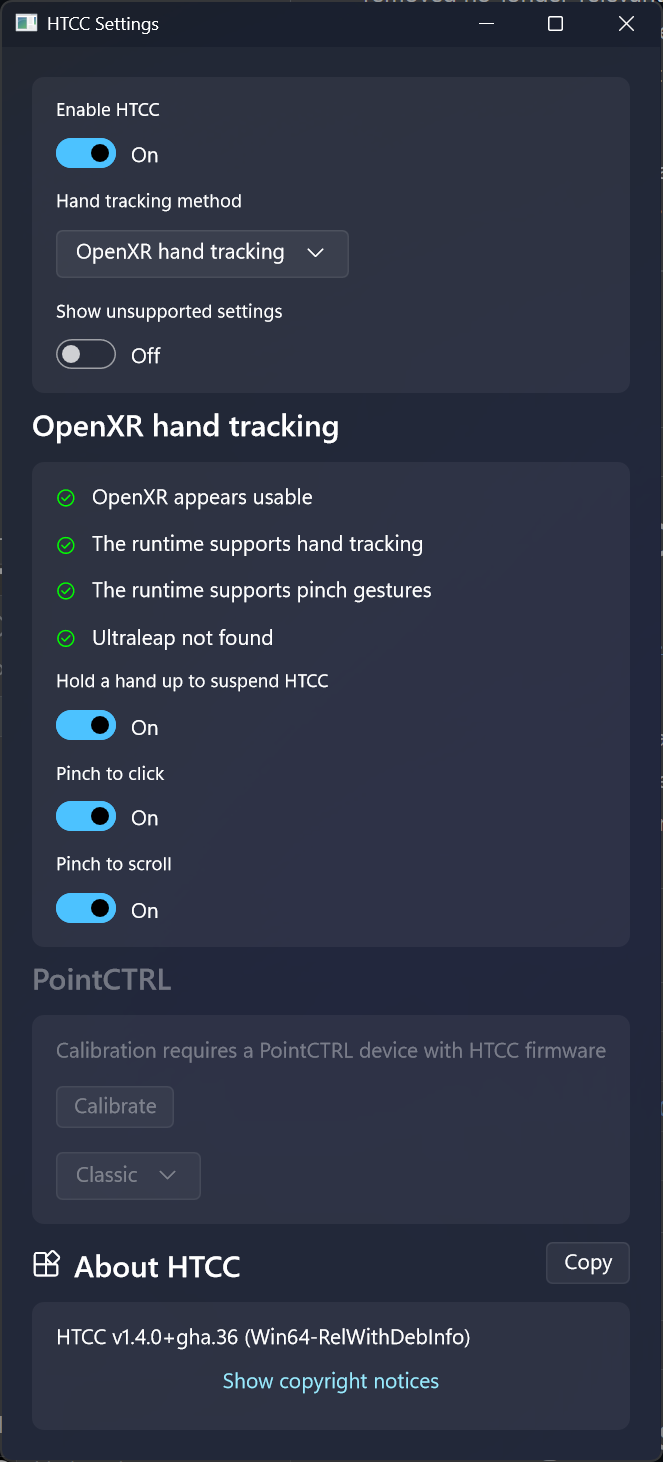Open the Hand tracking method dropdown

click(x=202, y=253)
